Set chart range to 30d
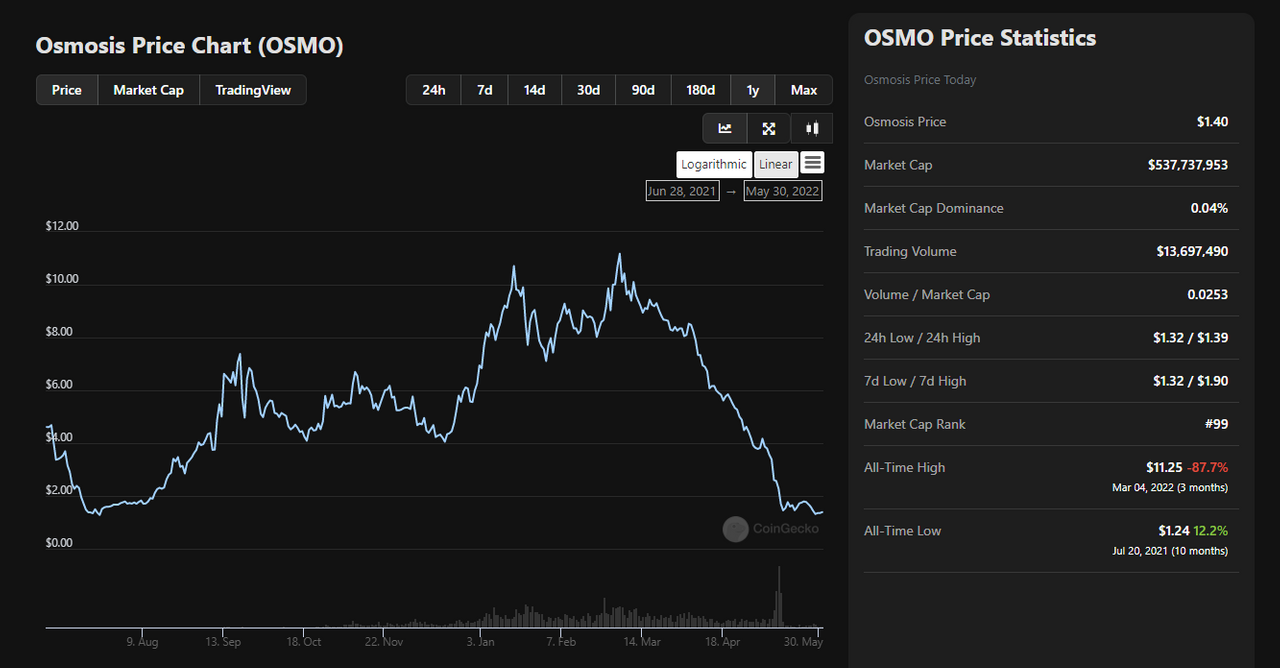 [x=588, y=90]
